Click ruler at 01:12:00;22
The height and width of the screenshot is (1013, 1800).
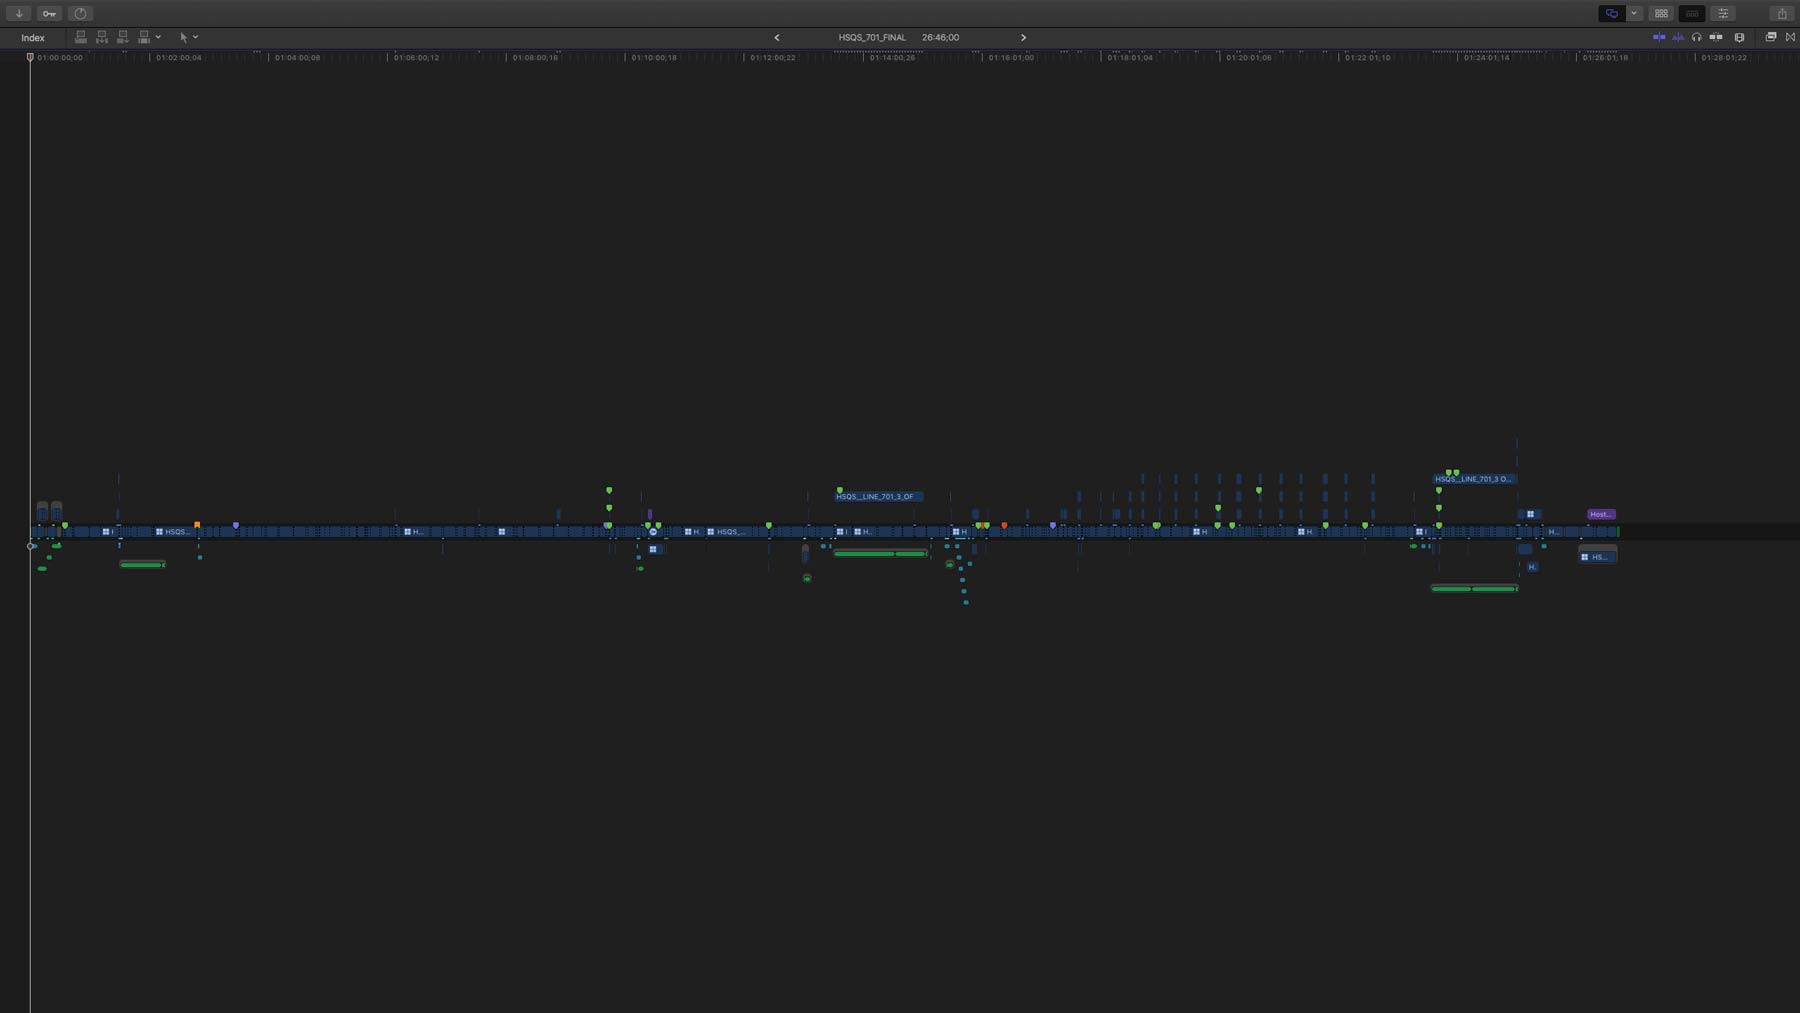[x=773, y=57]
